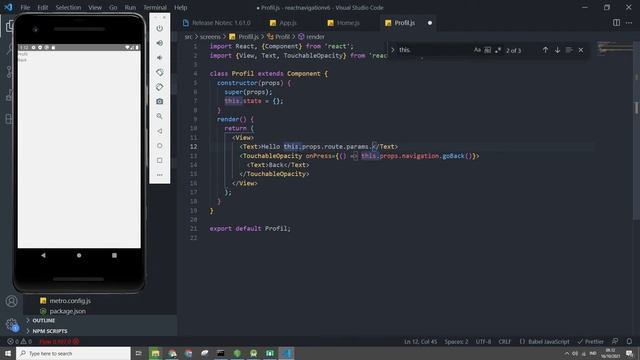Open metro.config.js in explorer

pos(70,301)
